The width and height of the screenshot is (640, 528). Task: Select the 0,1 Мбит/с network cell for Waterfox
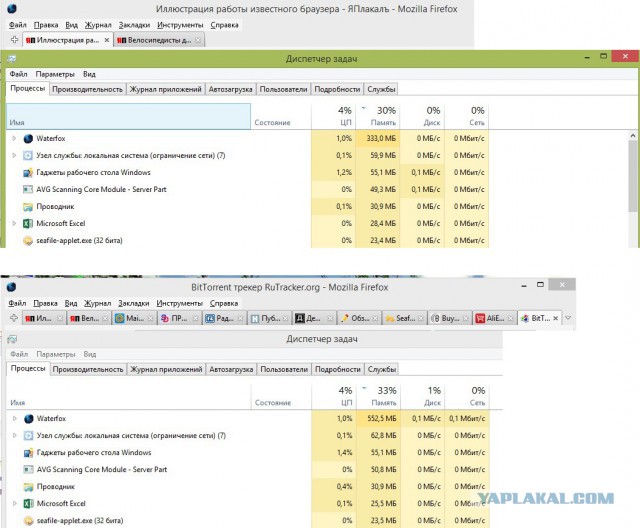pyautogui.click(x=467, y=418)
